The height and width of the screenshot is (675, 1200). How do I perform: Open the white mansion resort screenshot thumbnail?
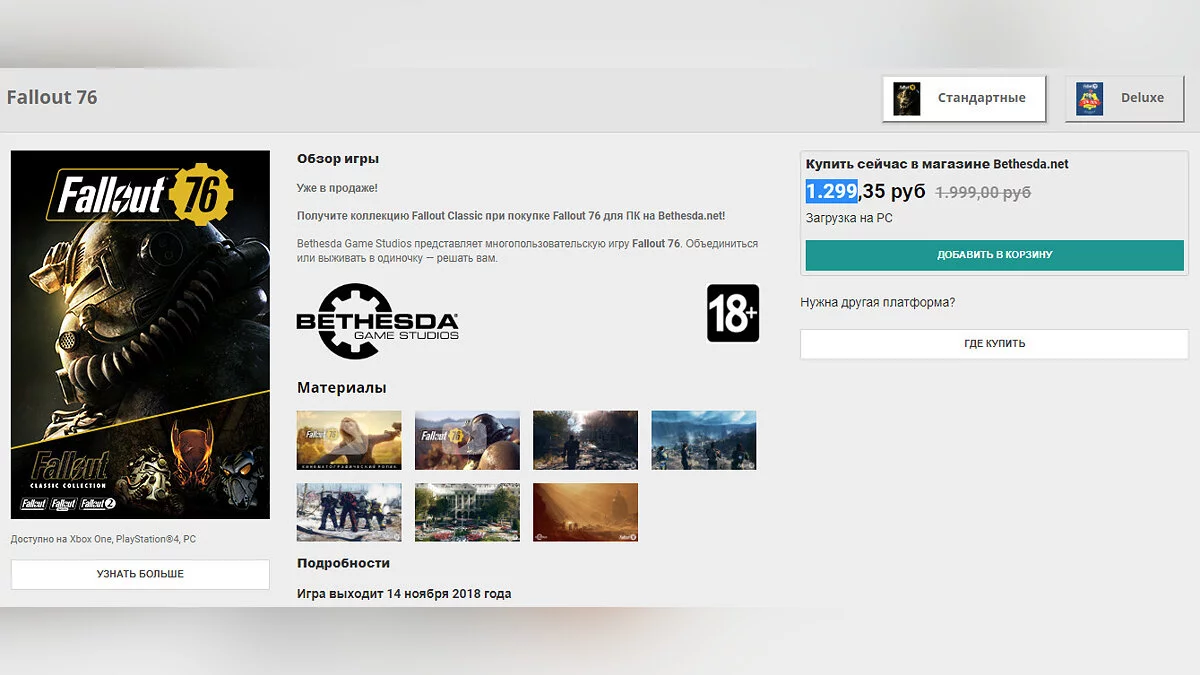point(467,512)
